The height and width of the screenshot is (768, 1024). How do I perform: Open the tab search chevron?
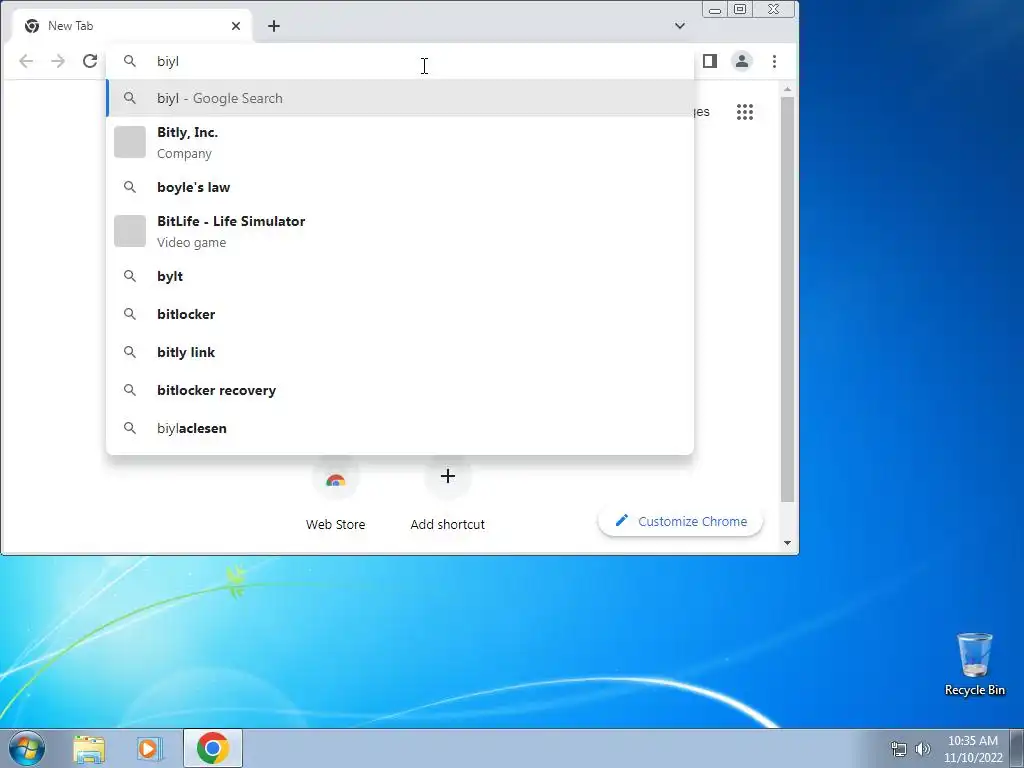(680, 26)
